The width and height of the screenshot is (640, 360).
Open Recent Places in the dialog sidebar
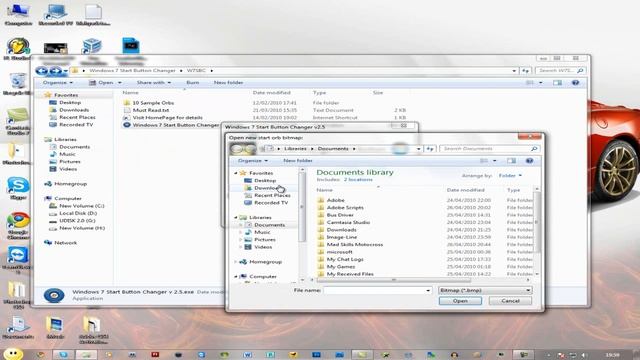point(272,195)
